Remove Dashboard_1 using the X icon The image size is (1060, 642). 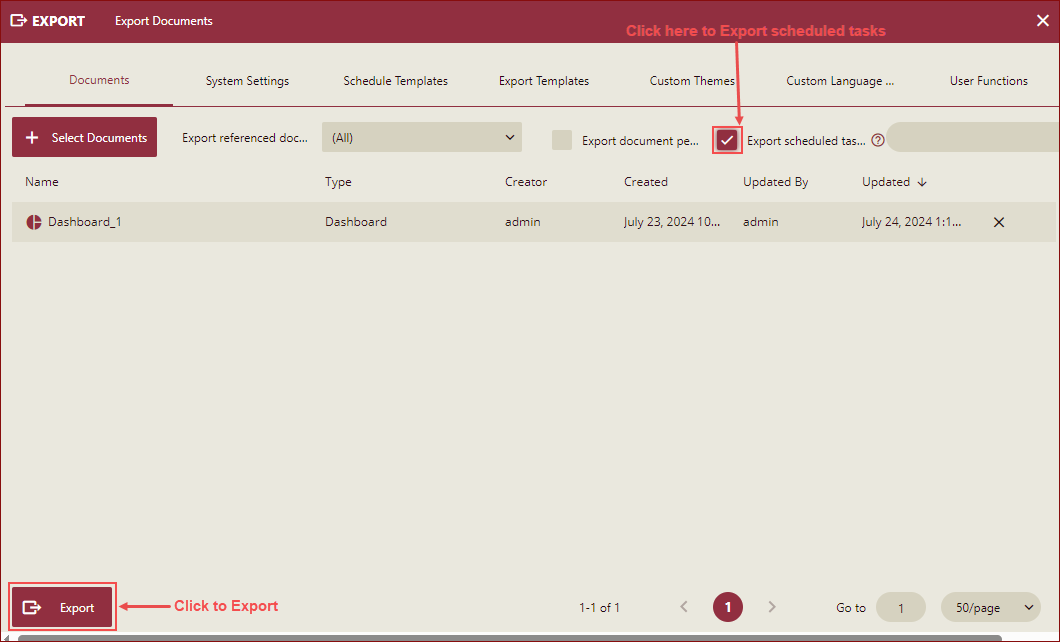tap(998, 222)
